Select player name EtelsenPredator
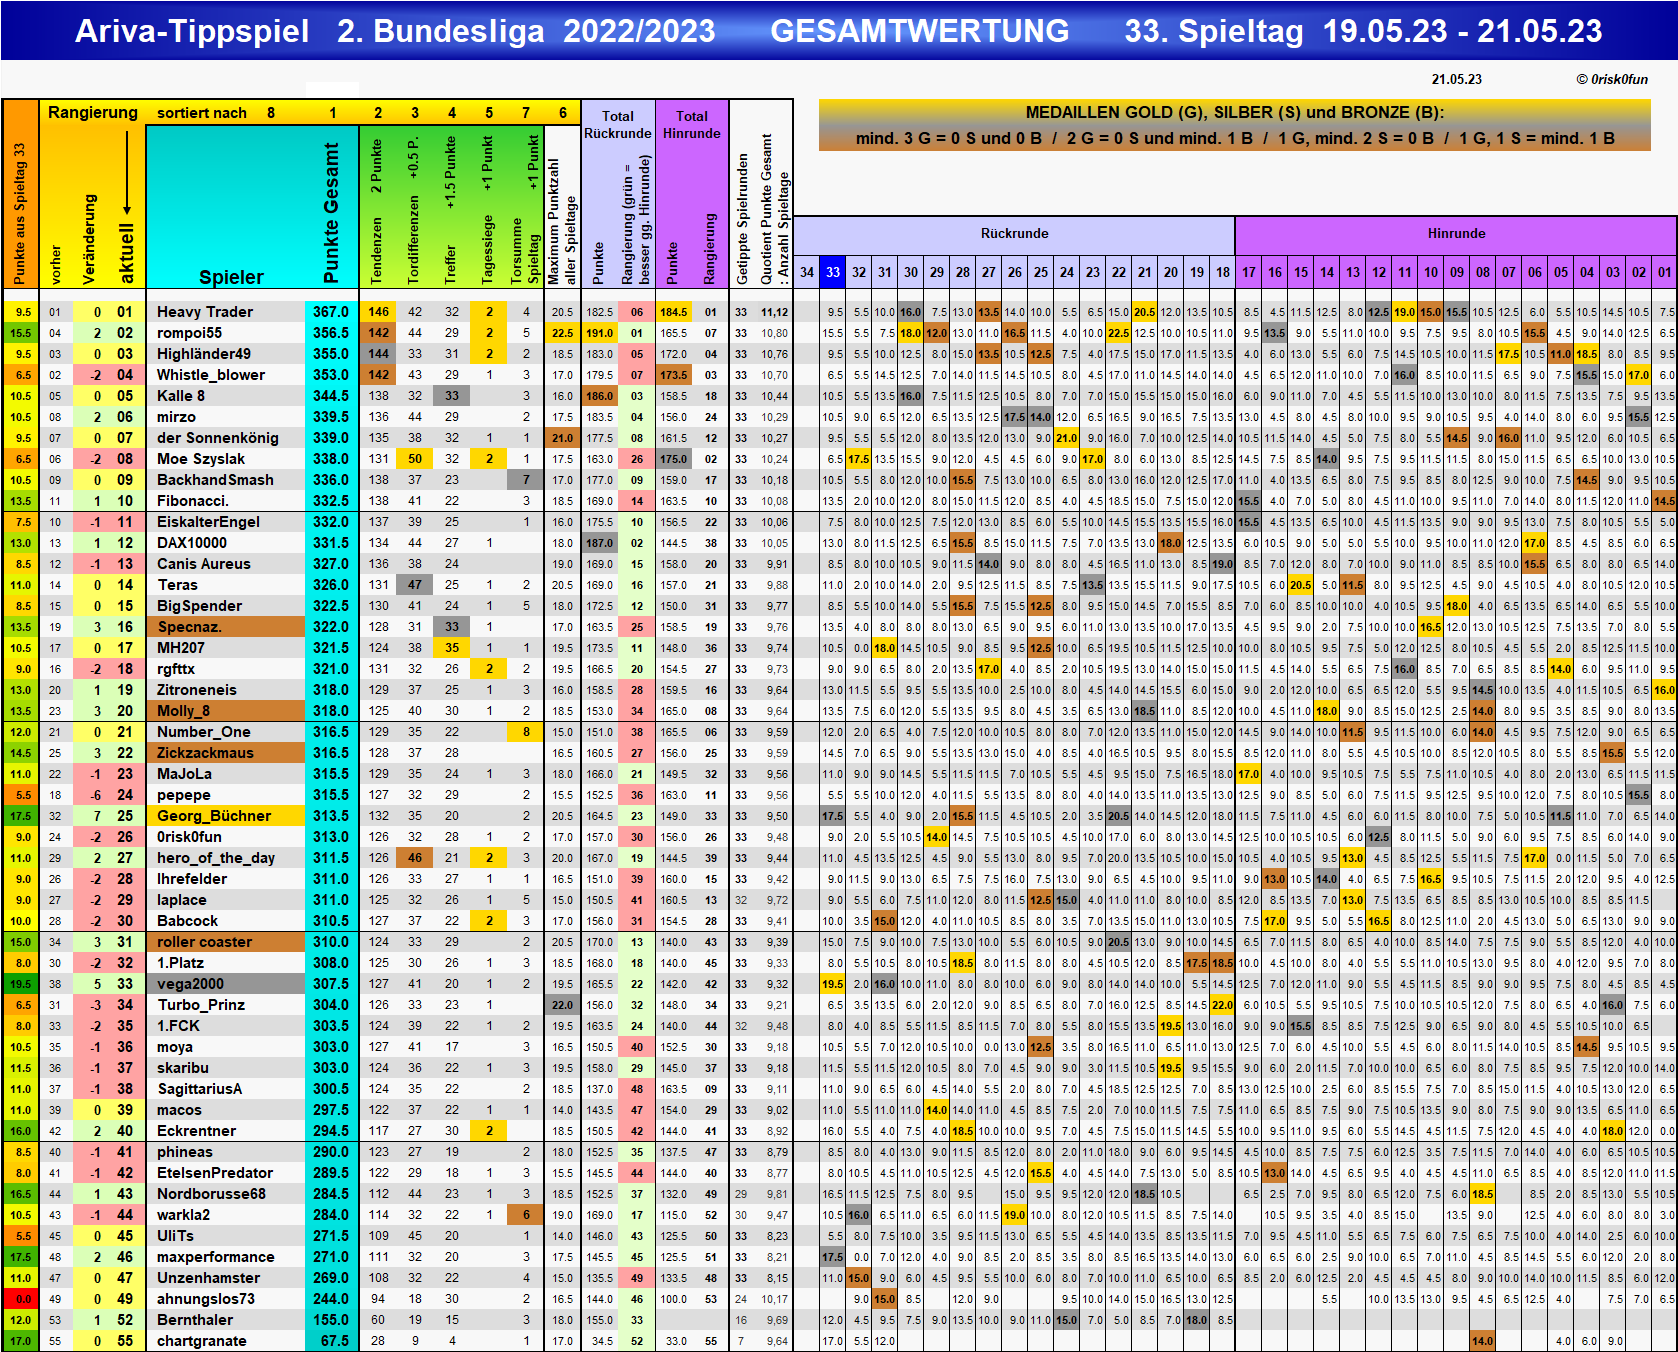Viewport: 1678px width, 1352px height. [215, 1173]
